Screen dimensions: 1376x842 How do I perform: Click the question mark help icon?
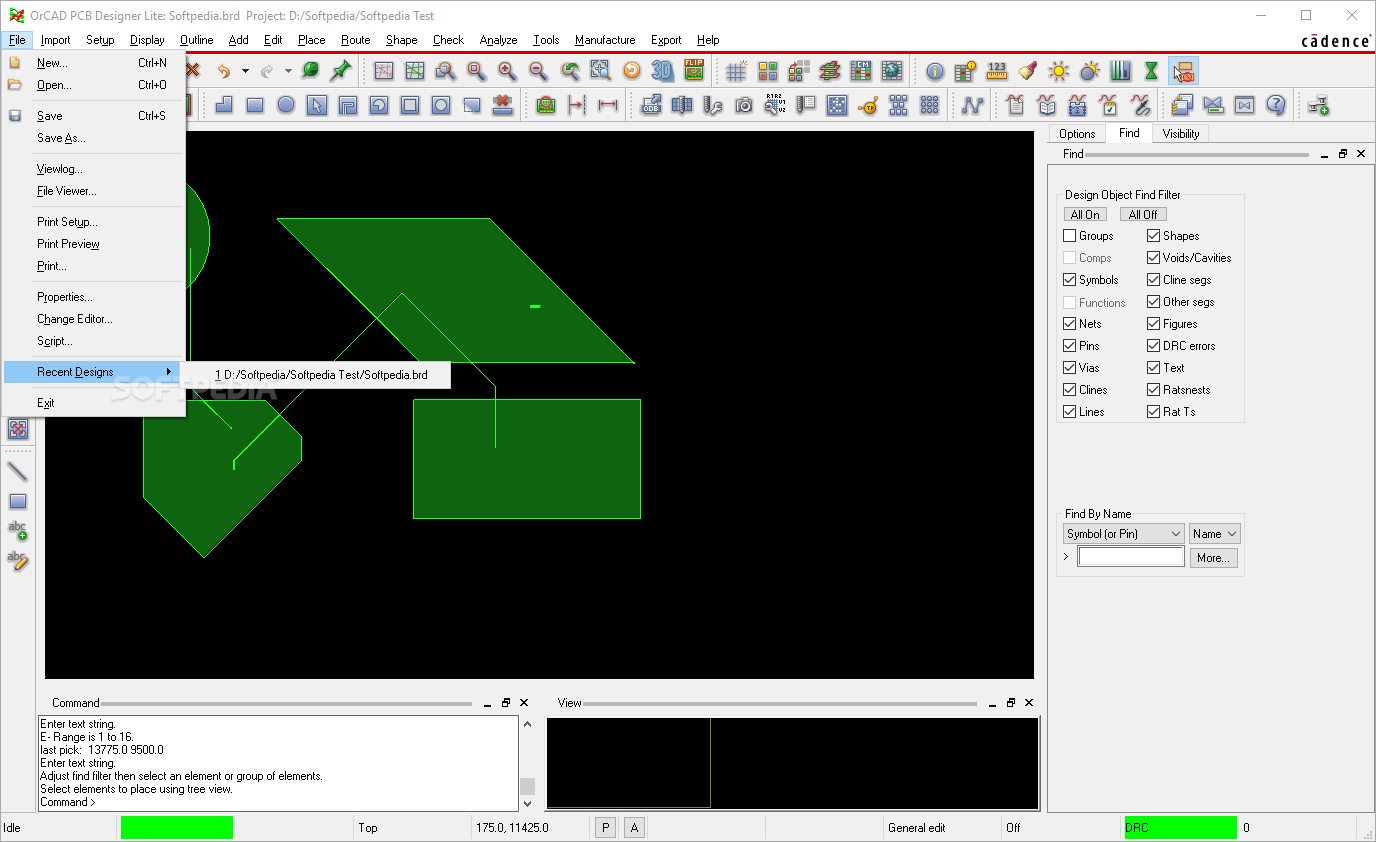(x=1275, y=105)
